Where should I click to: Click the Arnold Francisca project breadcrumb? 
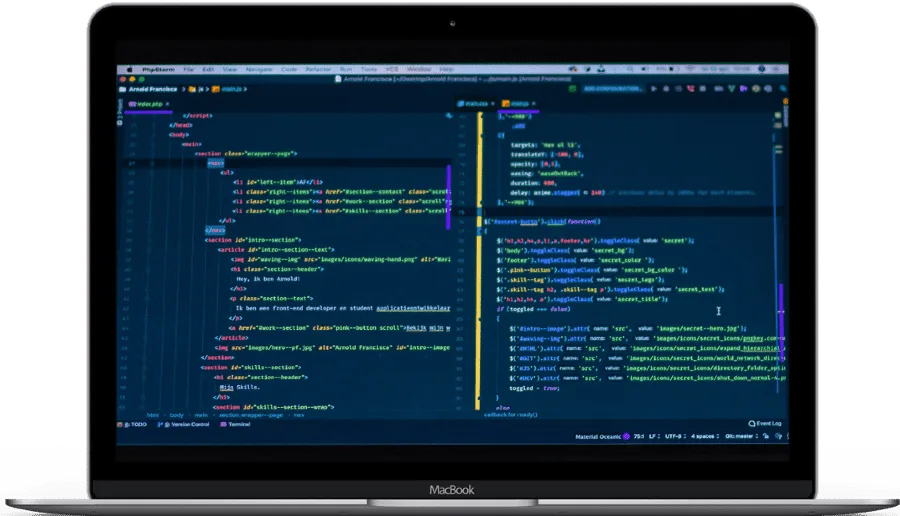148,89
